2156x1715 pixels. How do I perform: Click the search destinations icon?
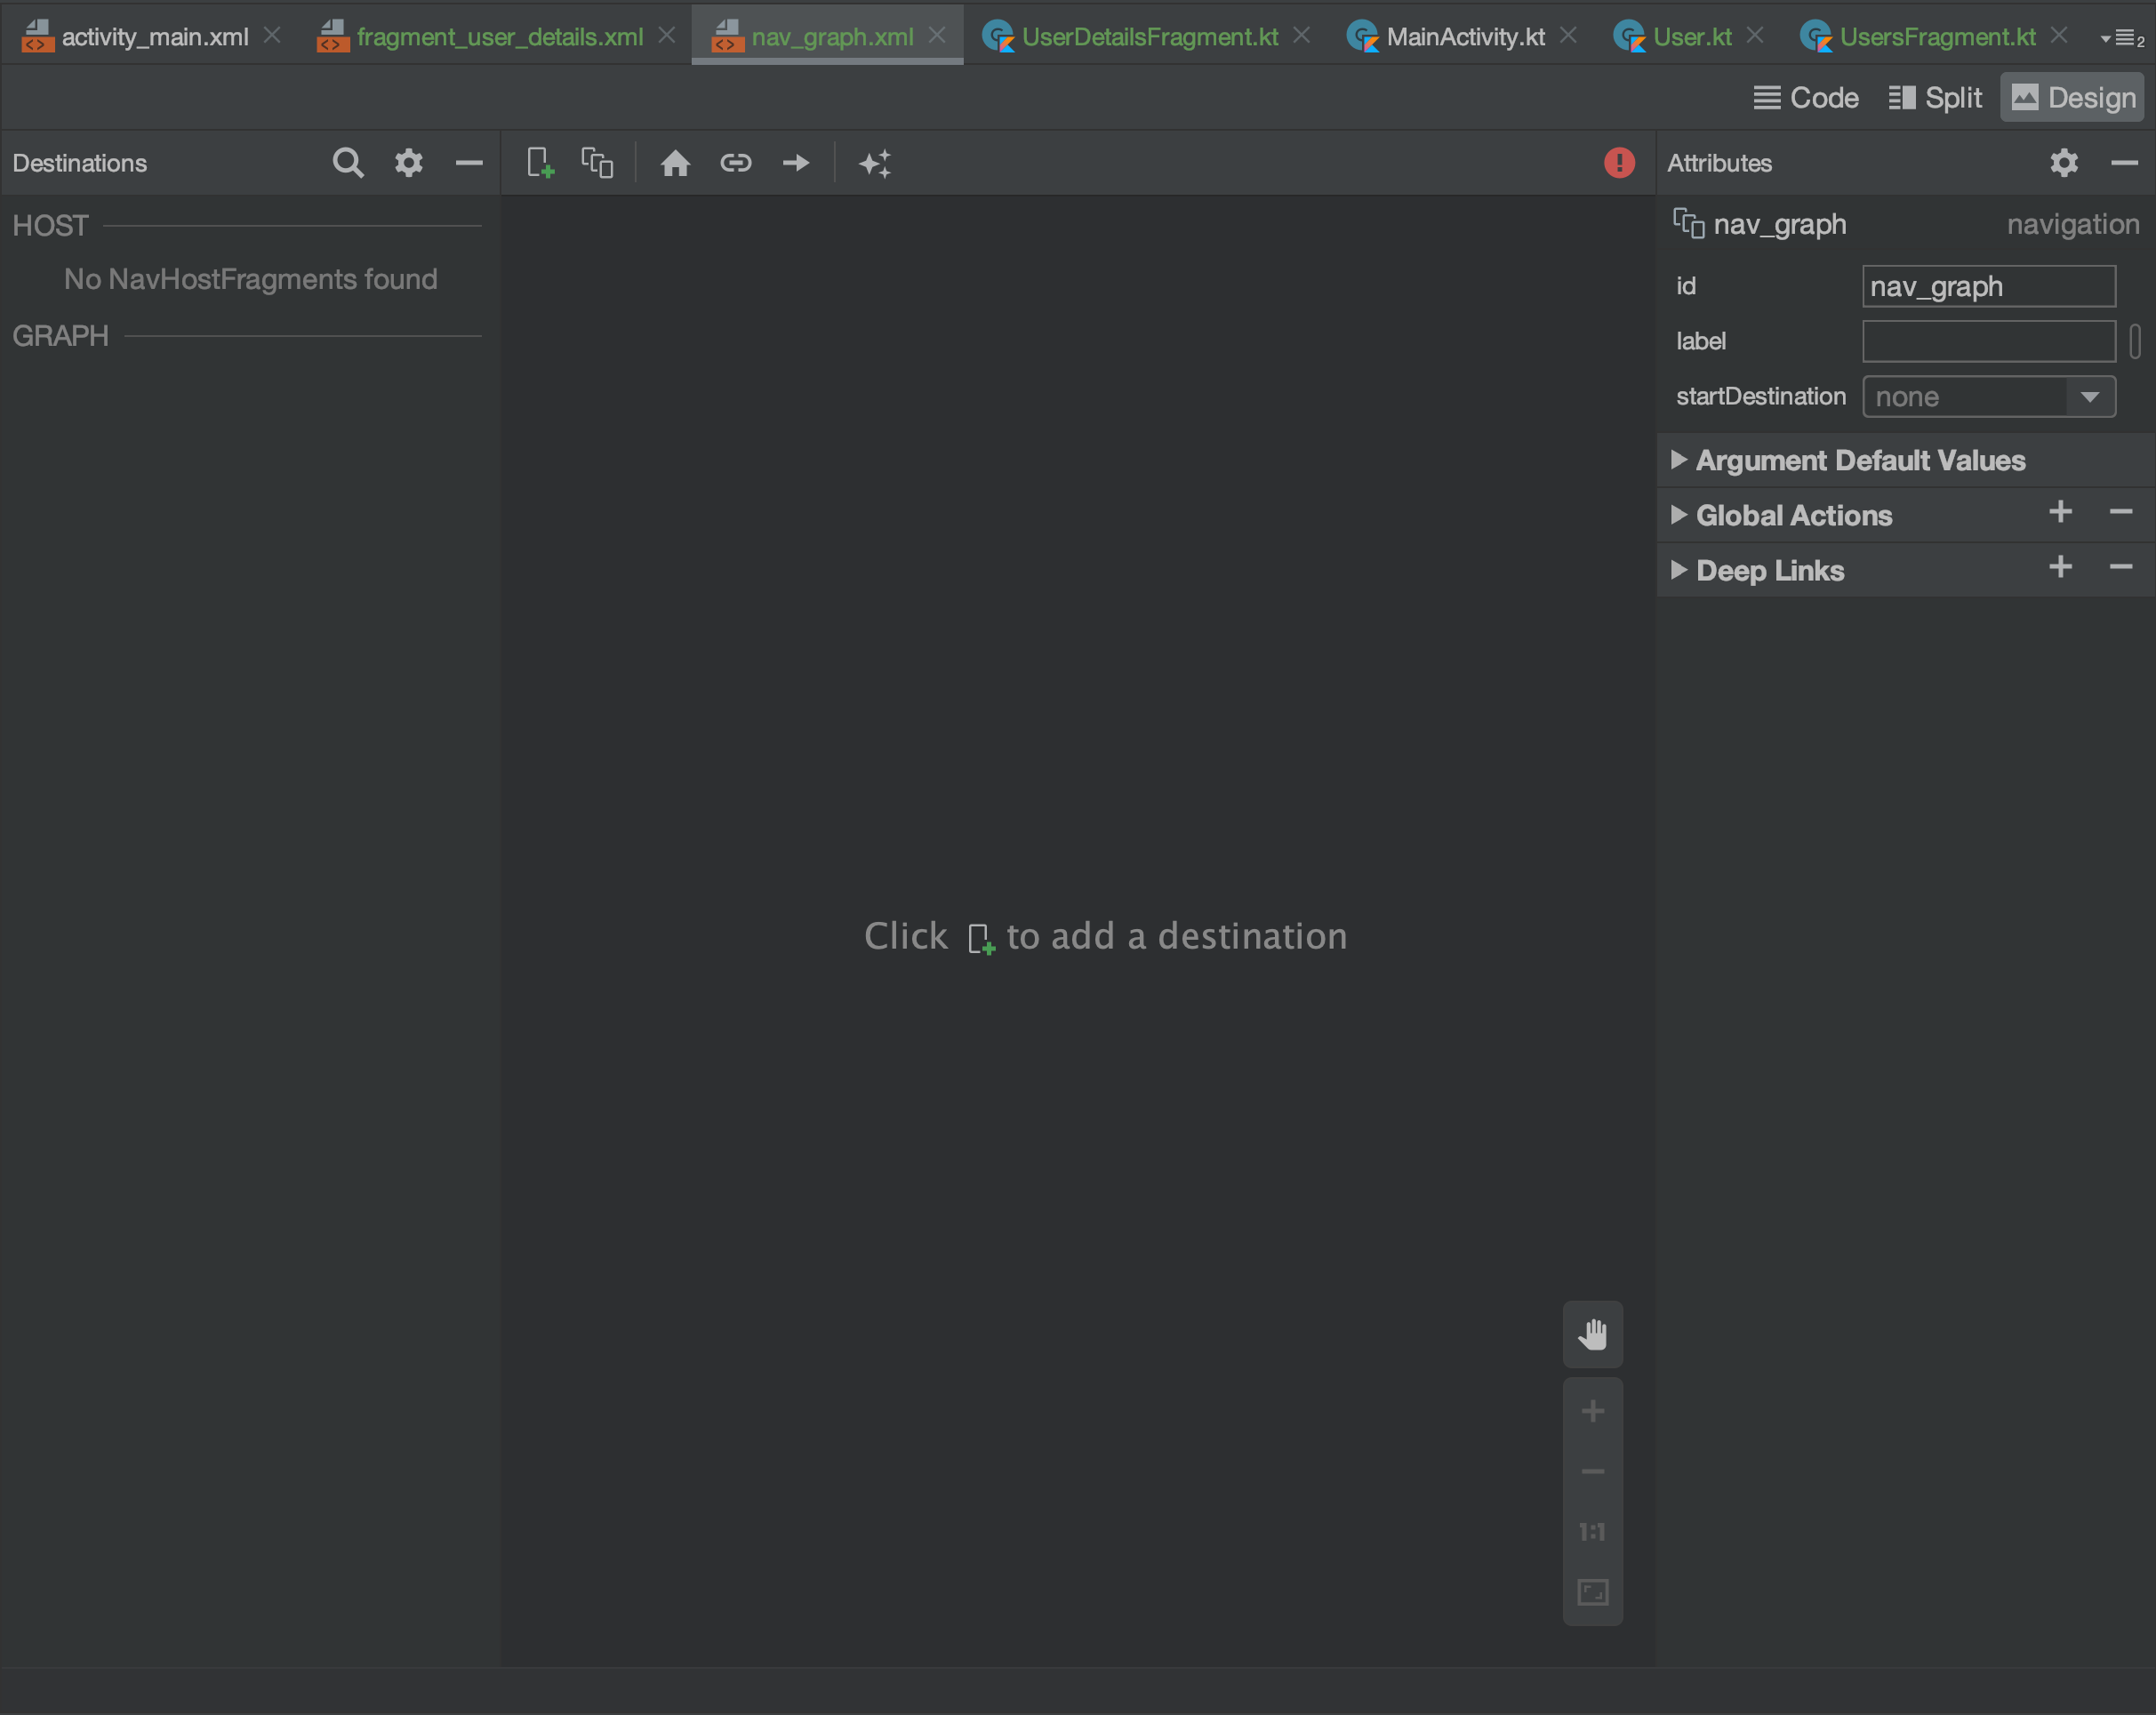click(347, 161)
